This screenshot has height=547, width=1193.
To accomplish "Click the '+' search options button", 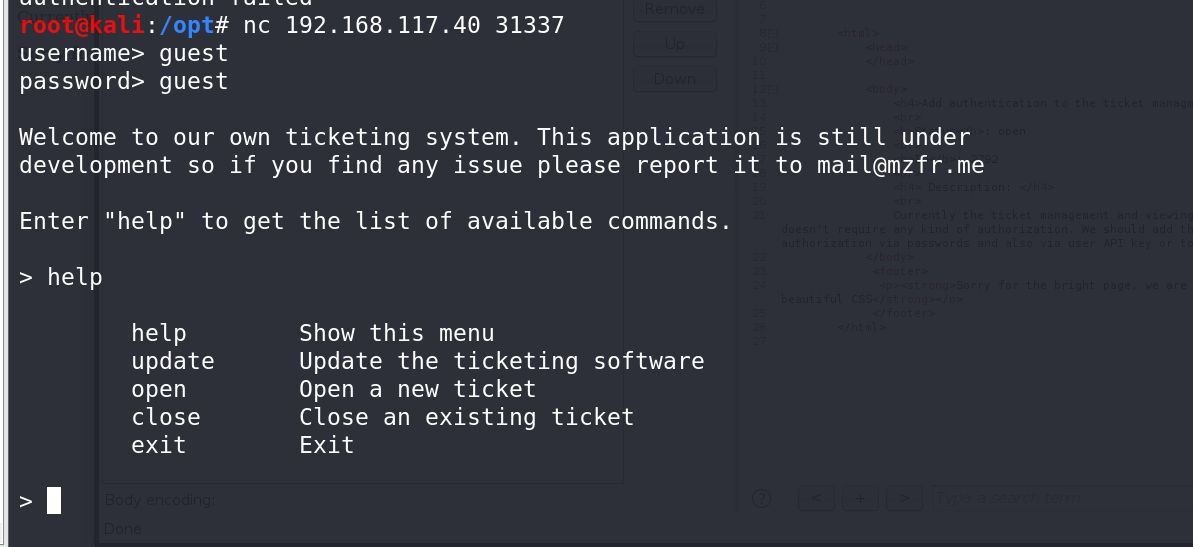I will point(860,498).
